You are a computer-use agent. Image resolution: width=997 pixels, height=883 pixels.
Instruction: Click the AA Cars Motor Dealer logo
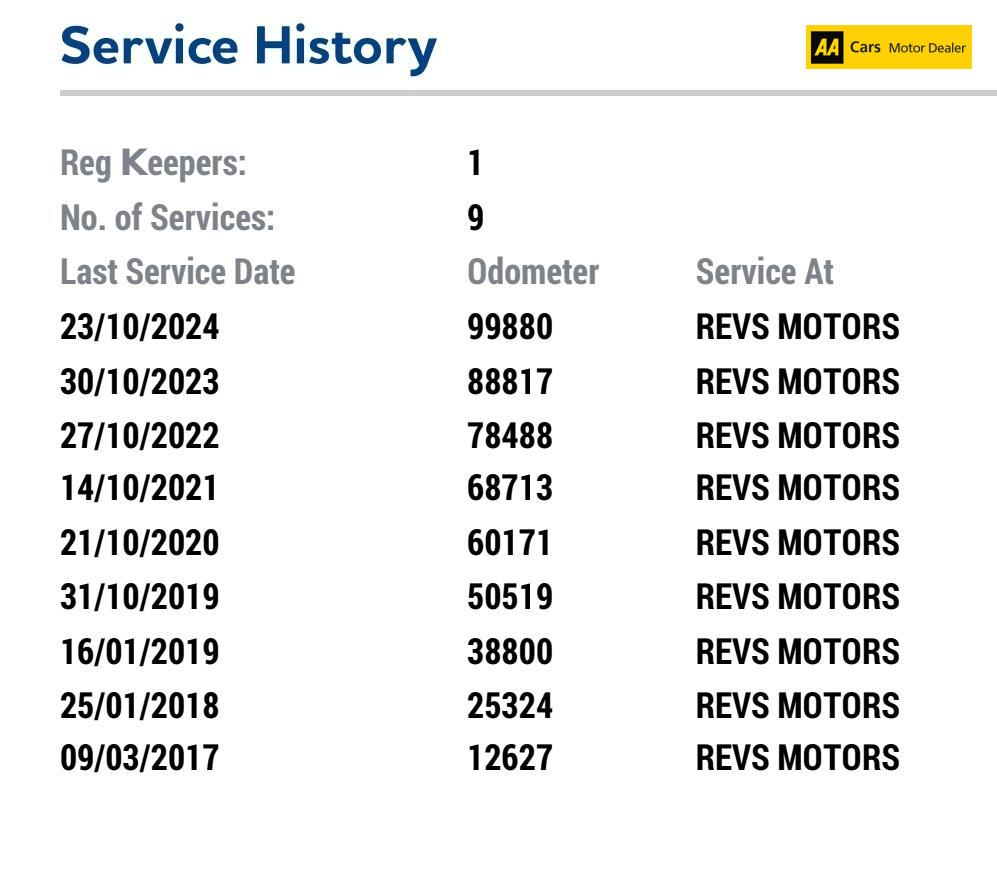click(888, 47)
